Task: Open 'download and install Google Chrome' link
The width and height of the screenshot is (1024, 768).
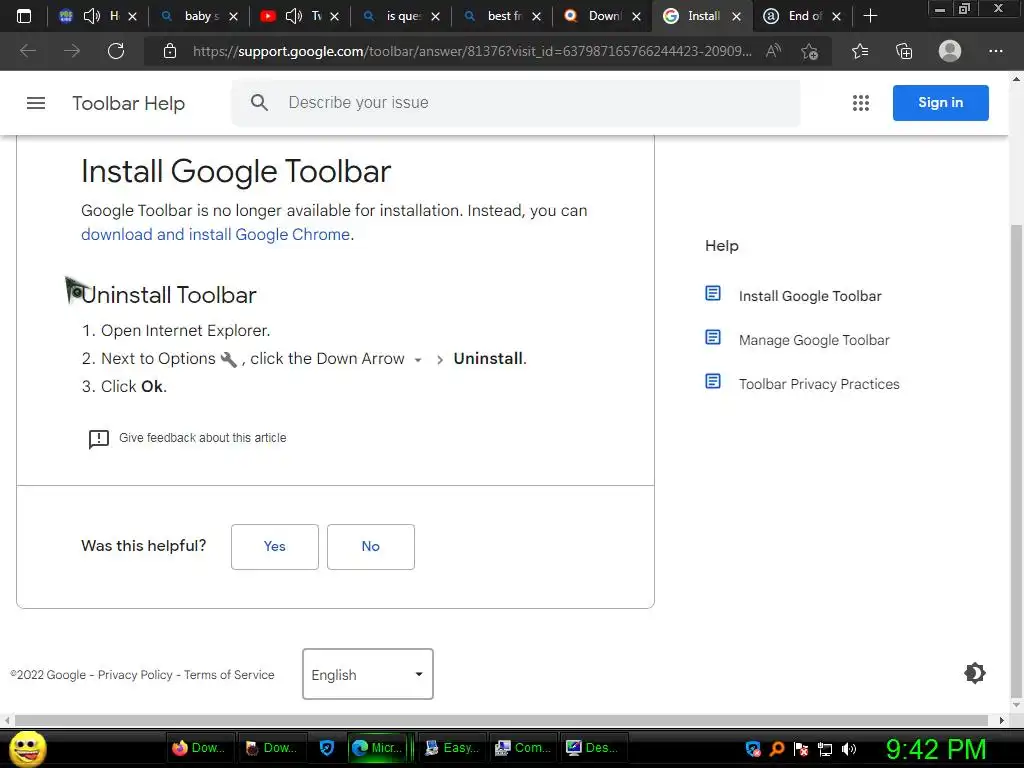Action: click(x=216, y=234)
